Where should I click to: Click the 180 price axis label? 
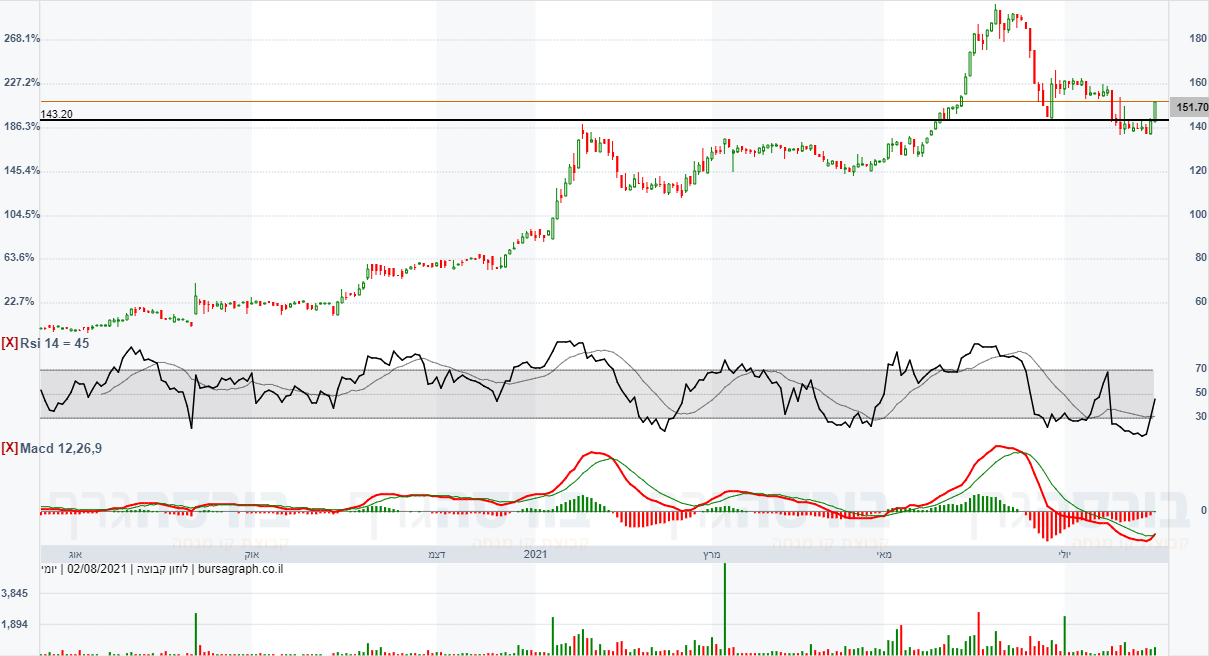pos(1198,39)
